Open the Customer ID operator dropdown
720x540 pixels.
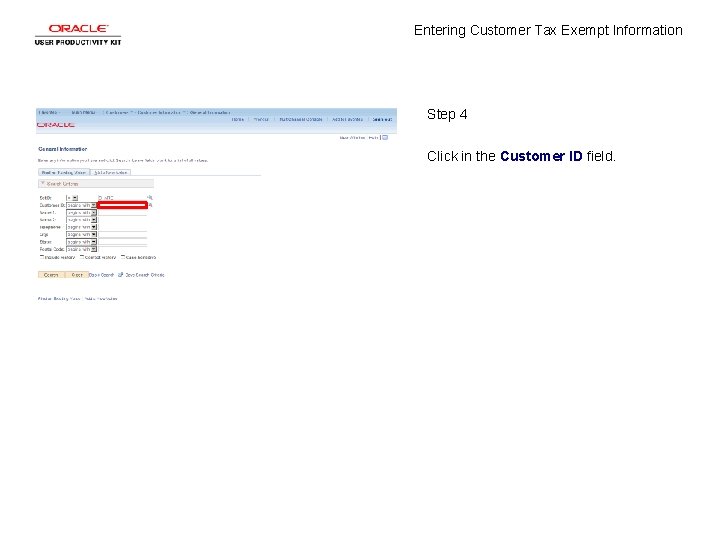81,205
